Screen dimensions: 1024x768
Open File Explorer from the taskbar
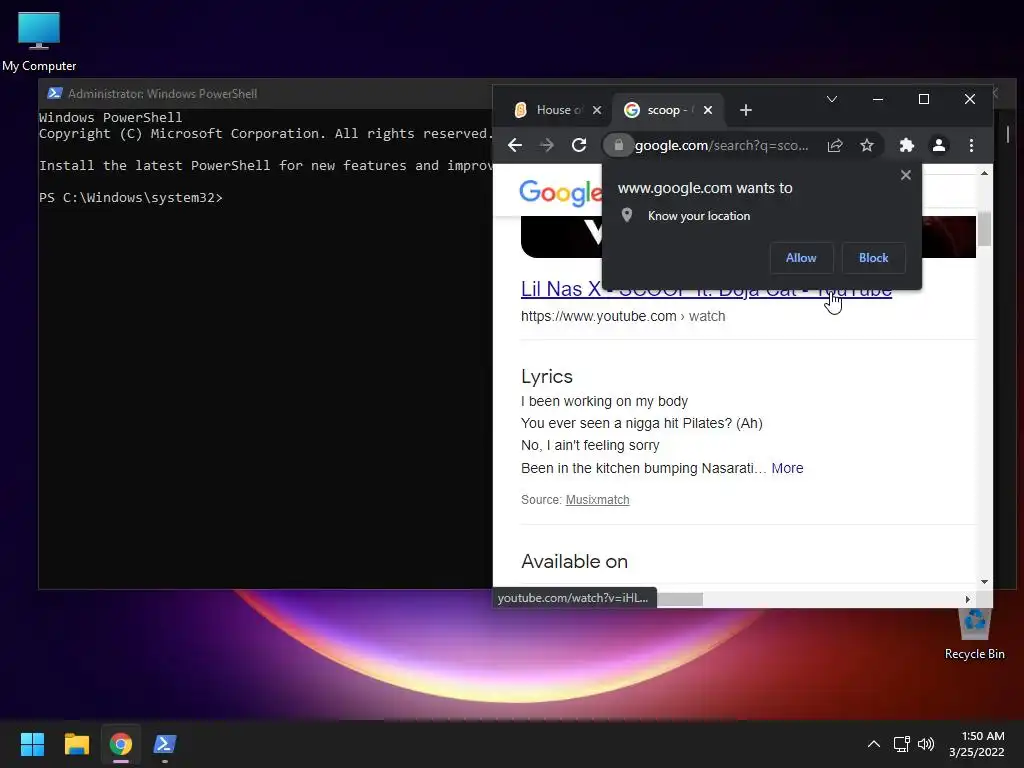click(76, 744)
